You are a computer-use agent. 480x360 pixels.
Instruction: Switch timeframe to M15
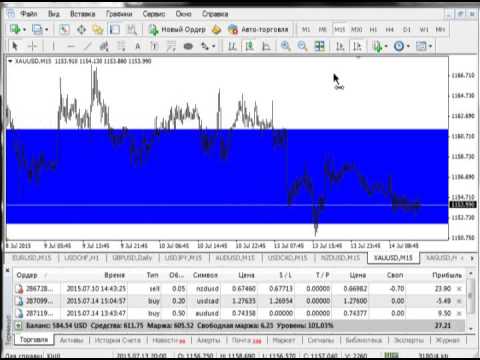click(x=340, y=29)
